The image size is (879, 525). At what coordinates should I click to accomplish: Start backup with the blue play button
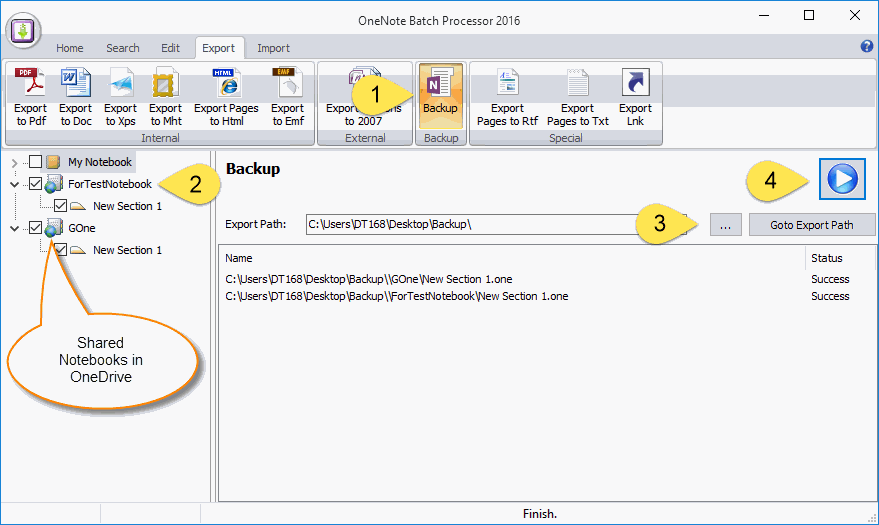tap(842, 179)
